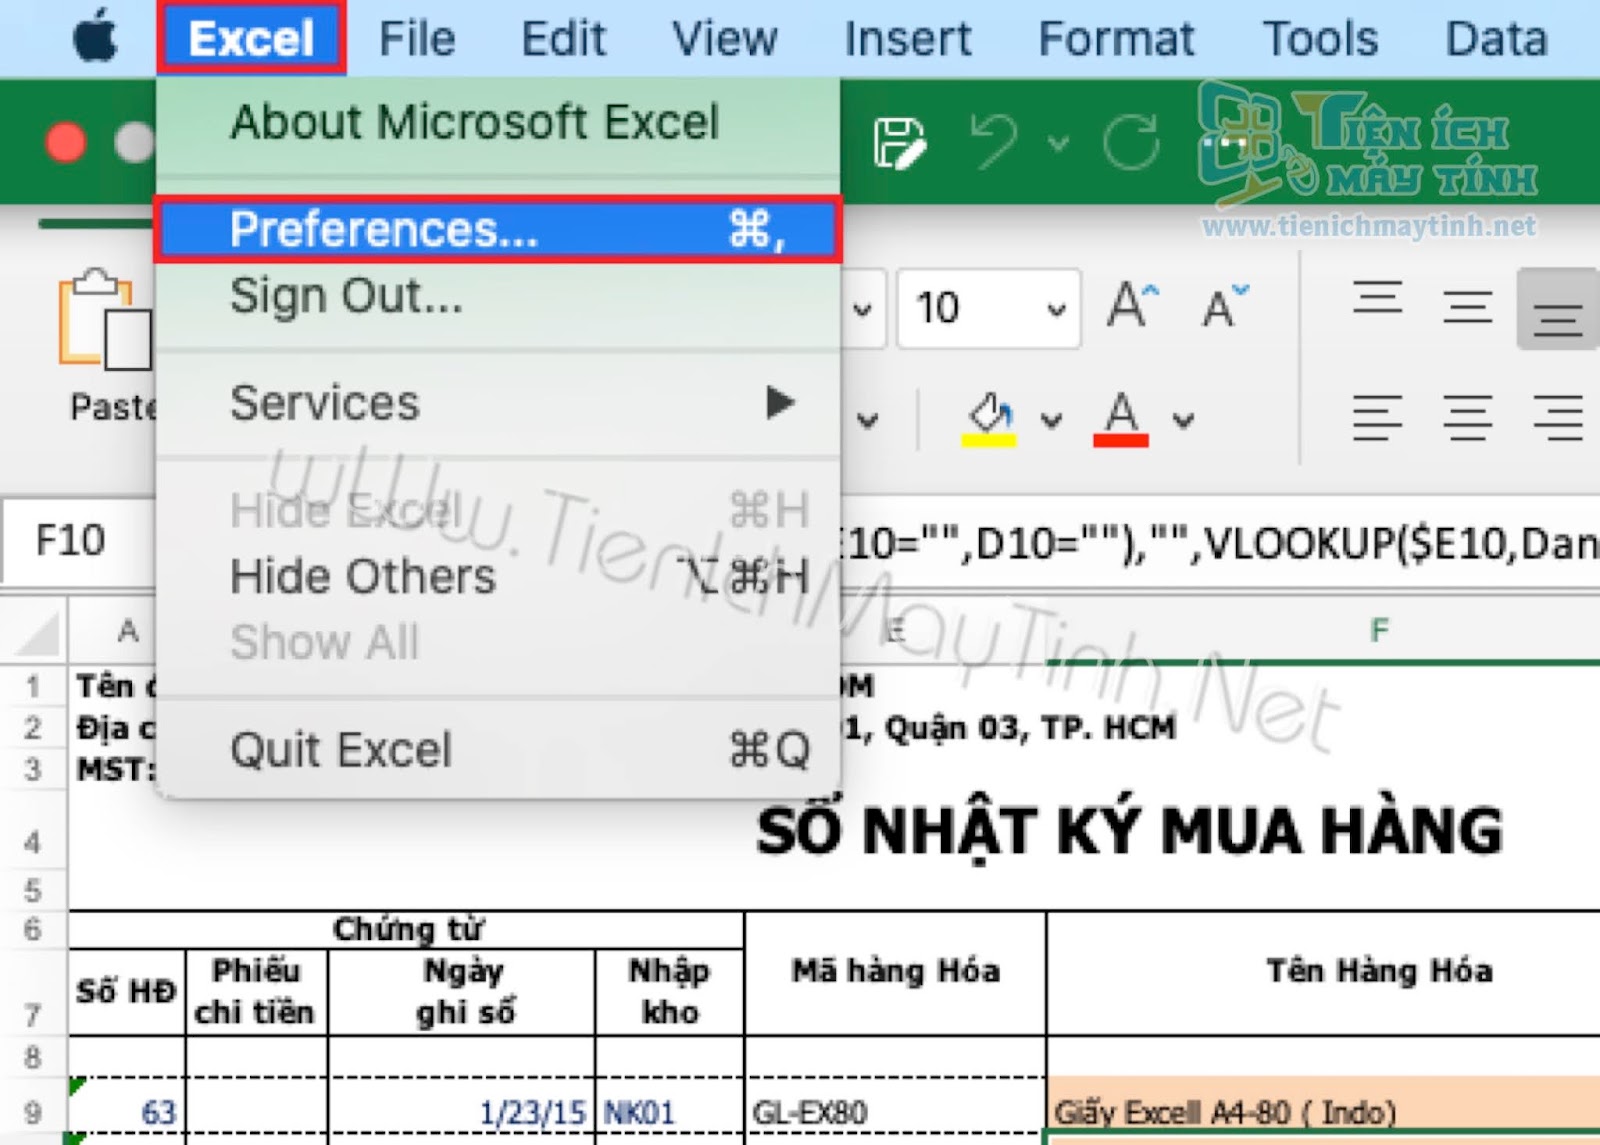Viewport: 1600px width, 1145px height.
Task: Click the cell GL-EX80
Action: click(x=896, y=1111)
